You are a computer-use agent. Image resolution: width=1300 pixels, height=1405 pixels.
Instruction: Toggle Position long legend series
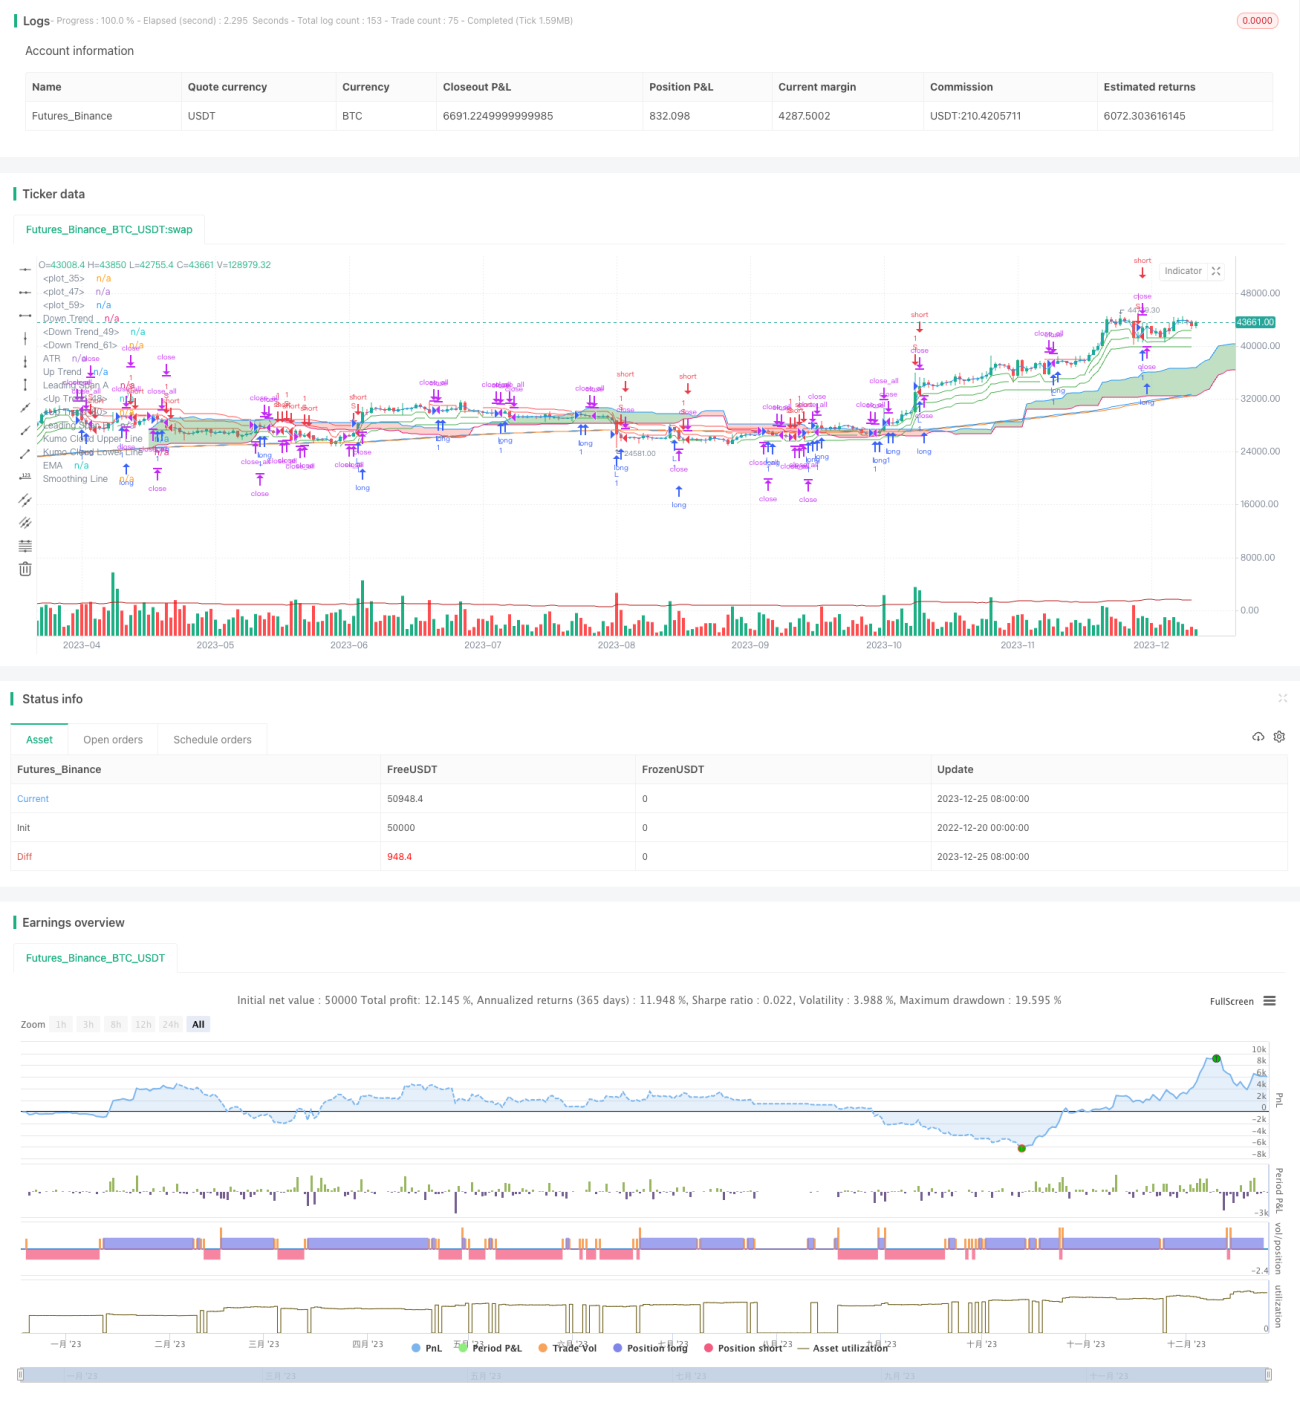(x=650, y=1348)
